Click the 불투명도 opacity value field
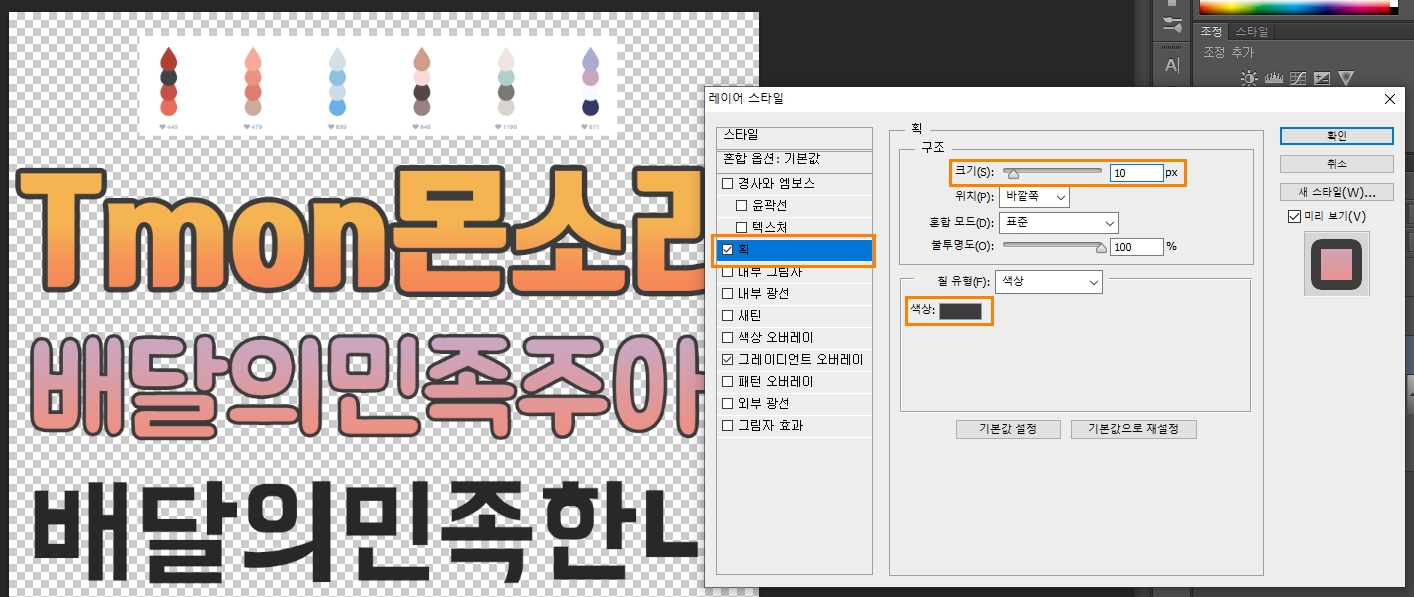1414x597 pixels. (x=1136, y=246)
